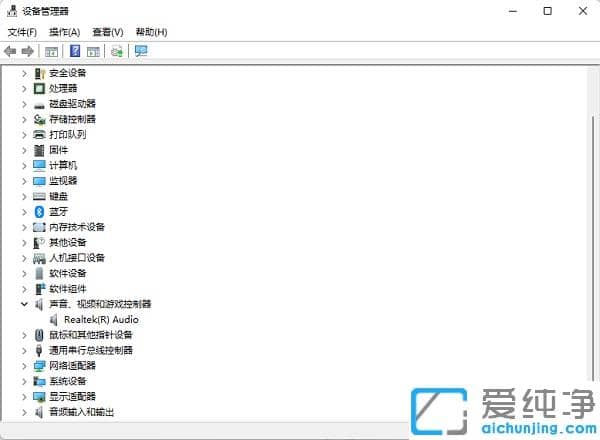The width and height of the screenshot is (600, 440).
Task: Collapse the 声音、视频和游戏控制器 node
Action: click(24, 304)
